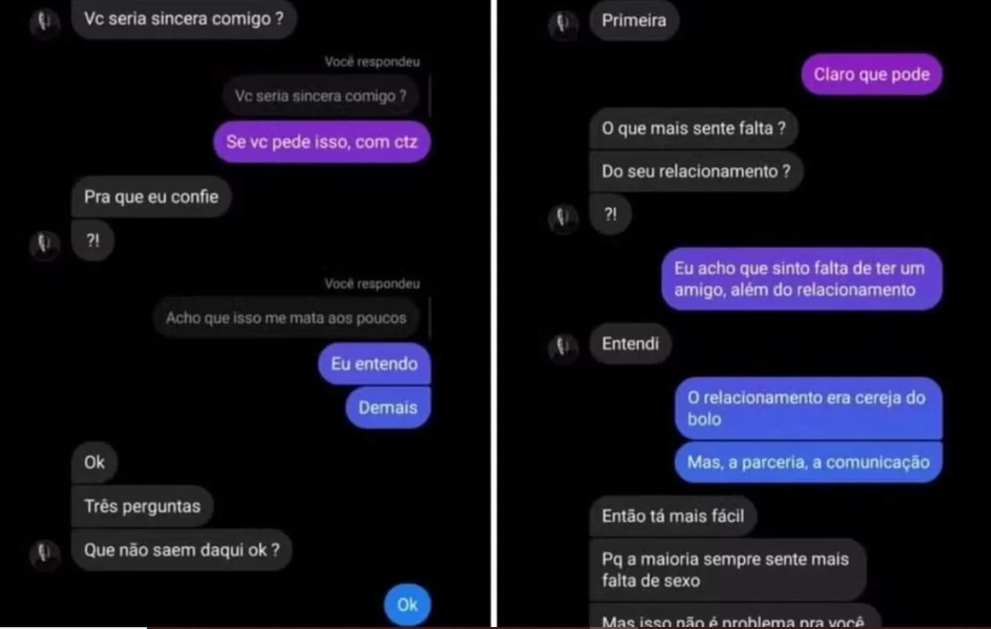The width and height of the screenshot is (991, 629).
Task: Tap the 'Eu entendo' bubble
Action: pos(374,363)
